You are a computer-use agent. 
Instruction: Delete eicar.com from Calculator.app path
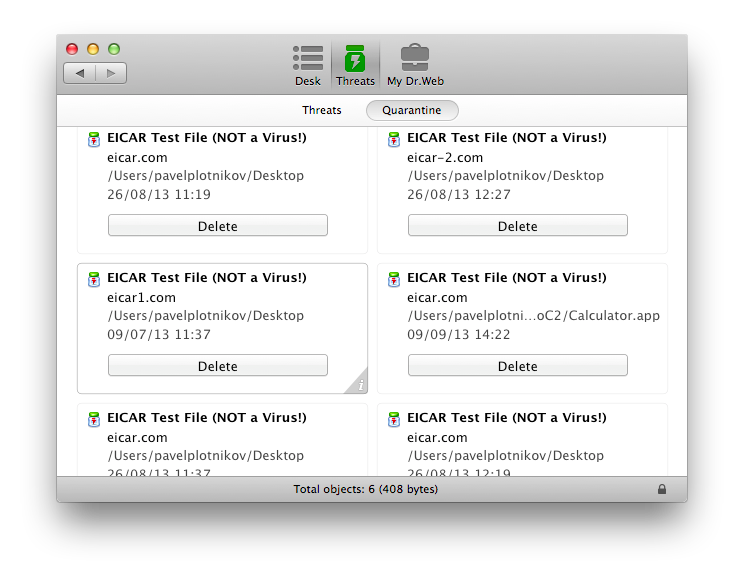click(518, 365)
